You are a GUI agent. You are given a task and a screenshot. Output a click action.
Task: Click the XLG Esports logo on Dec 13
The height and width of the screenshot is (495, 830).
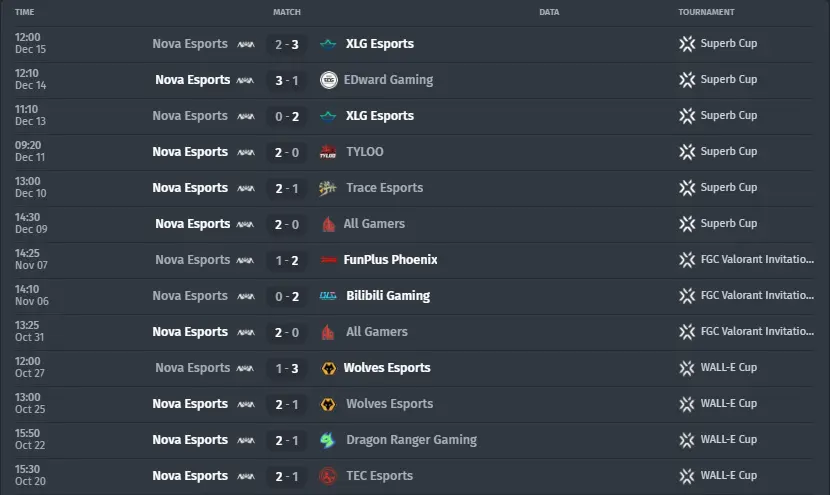point(328,116)
